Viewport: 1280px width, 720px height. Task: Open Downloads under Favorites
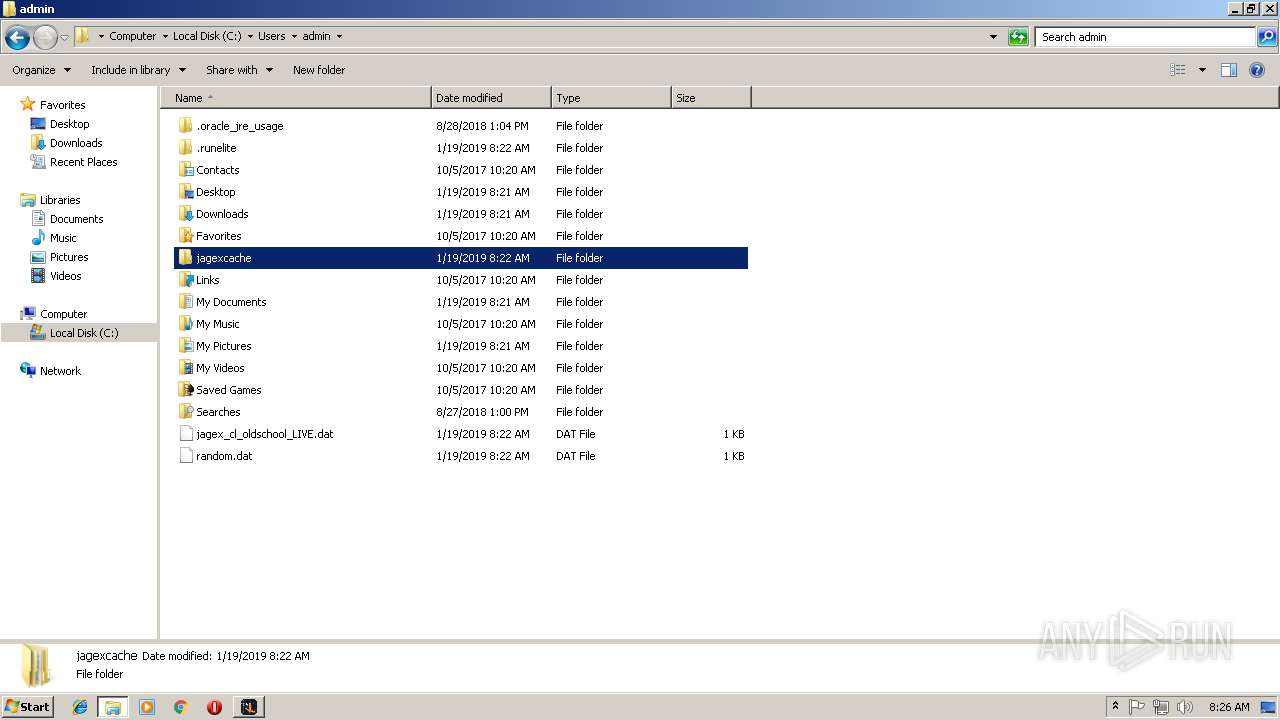pyautogui.click(x=76, y=143)
